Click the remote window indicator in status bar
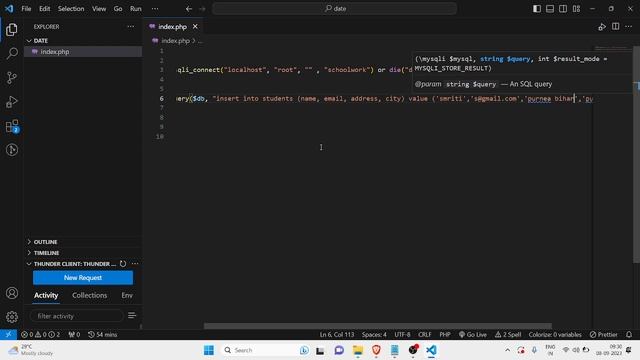 point(8,334)
